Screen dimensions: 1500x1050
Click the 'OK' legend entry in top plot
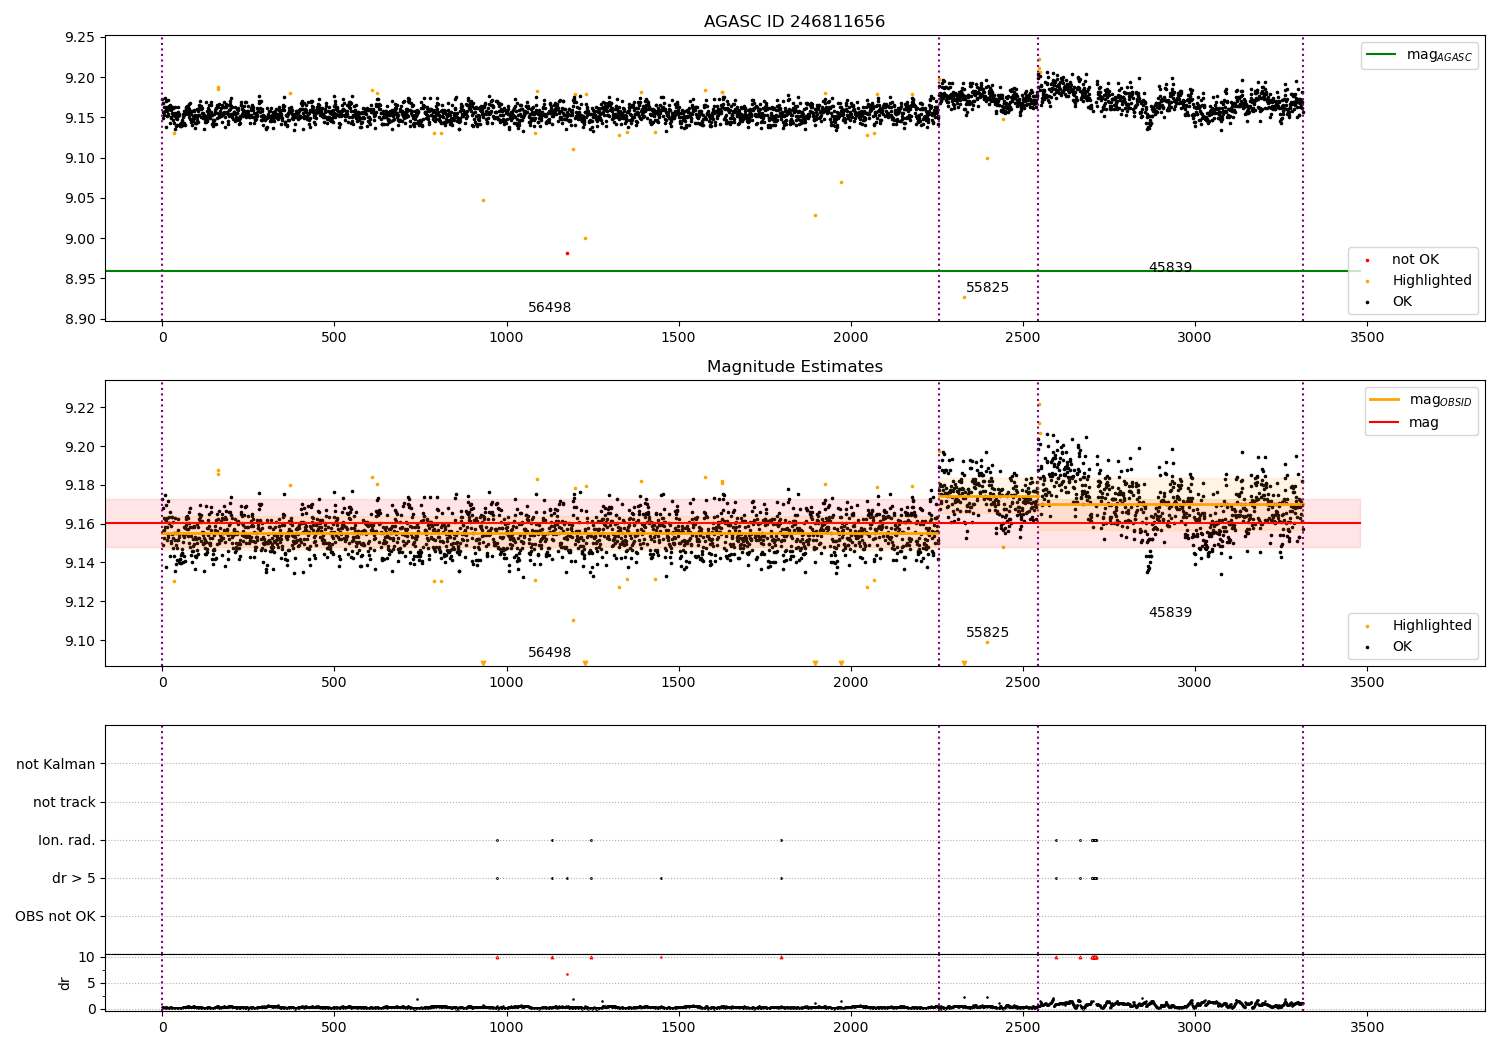[x=1388, y=302]
